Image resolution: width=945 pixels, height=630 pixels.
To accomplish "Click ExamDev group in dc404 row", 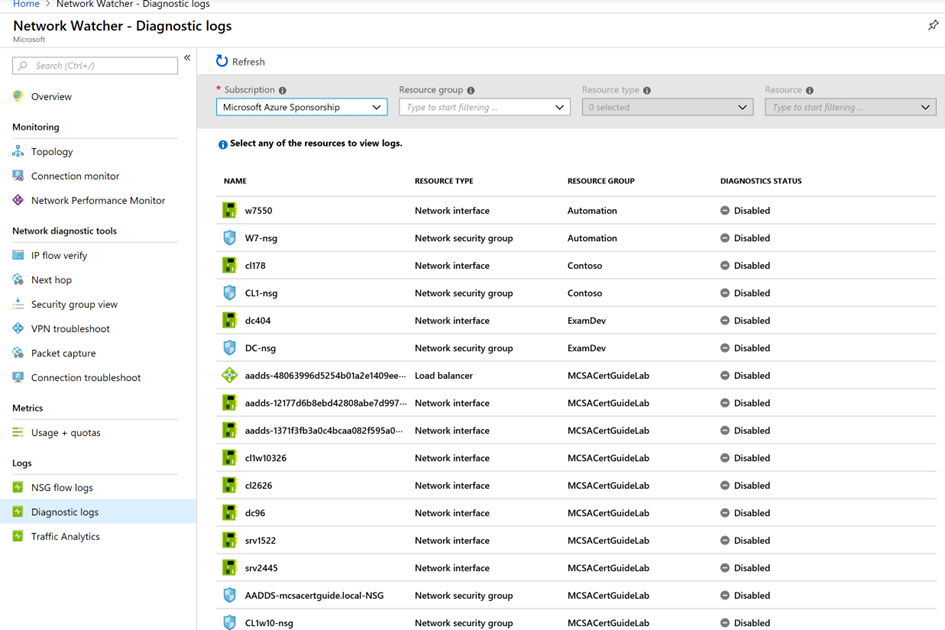I will [x=586, y=320].
